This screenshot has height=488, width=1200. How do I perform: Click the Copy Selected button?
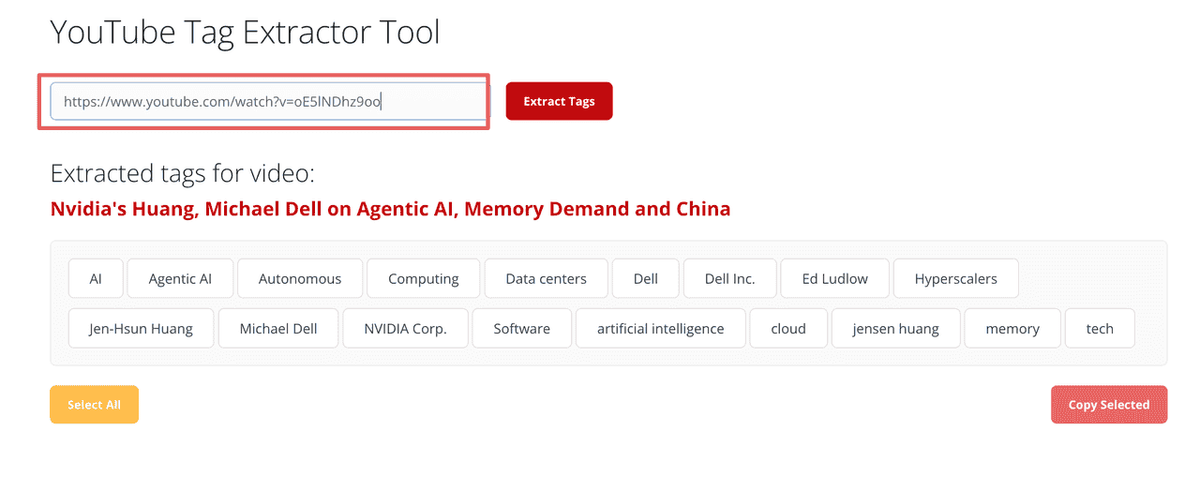point(1109,404)
